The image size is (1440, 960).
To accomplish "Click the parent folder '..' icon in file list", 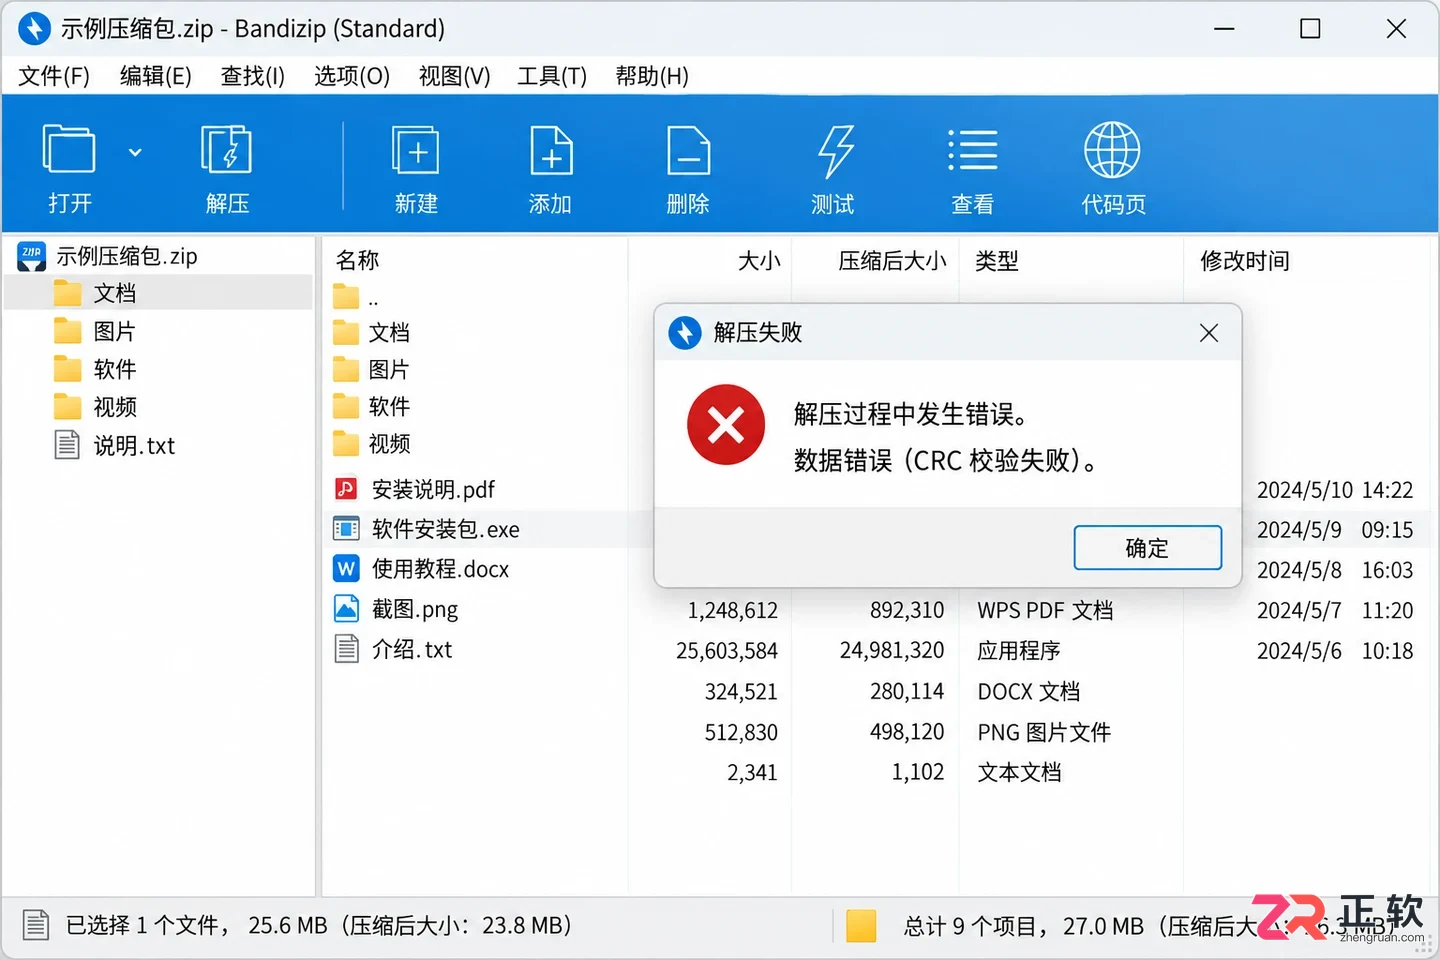I will [x=346, y=297].
